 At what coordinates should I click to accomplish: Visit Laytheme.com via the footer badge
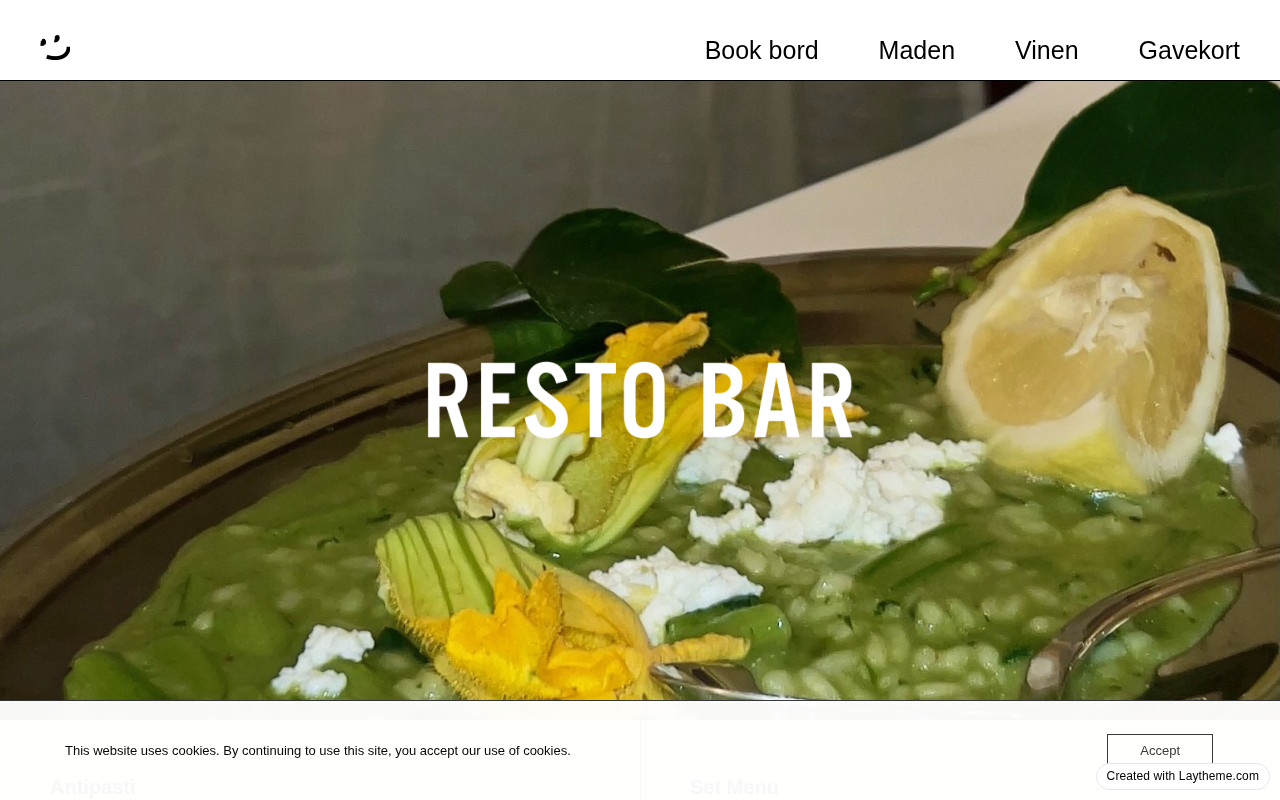pos(1183,776)
